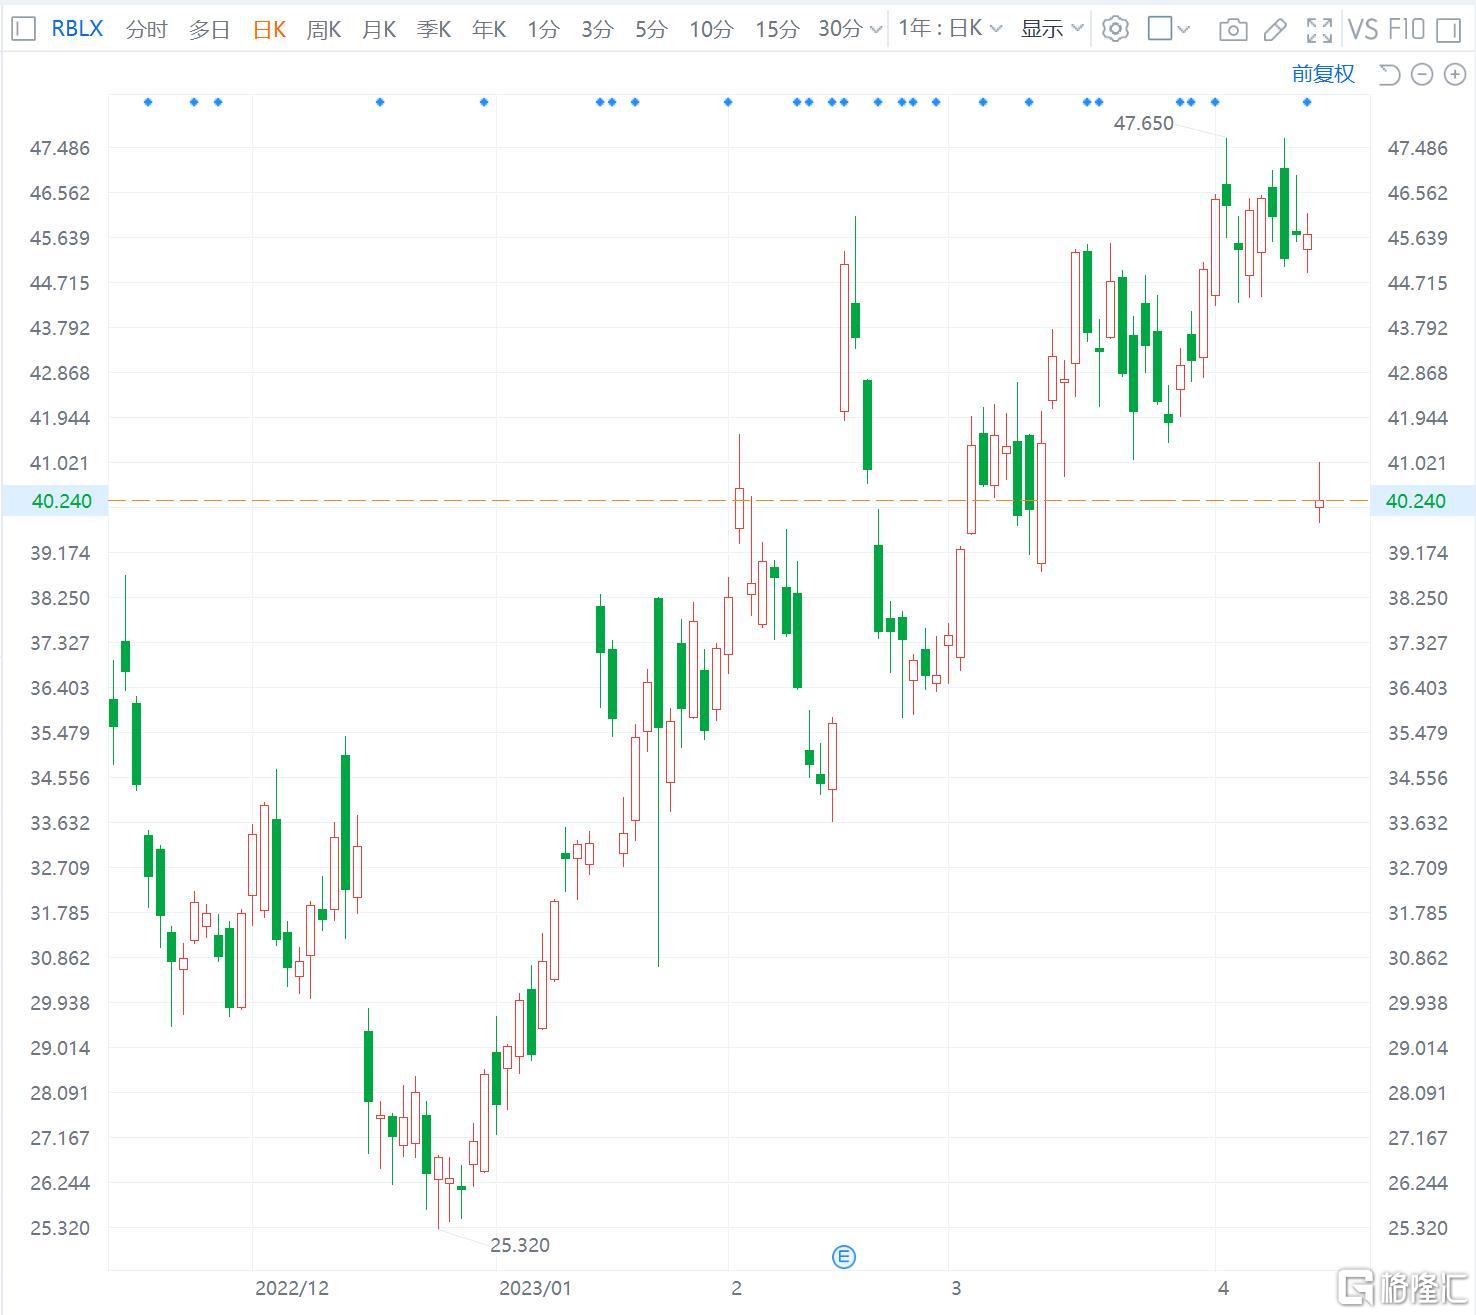Reset chart view with undo arrow

1389,74
